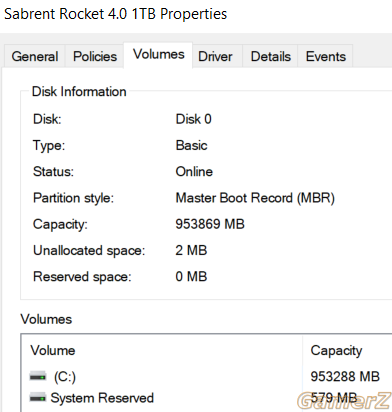Open the General tab

coord(35,56)
